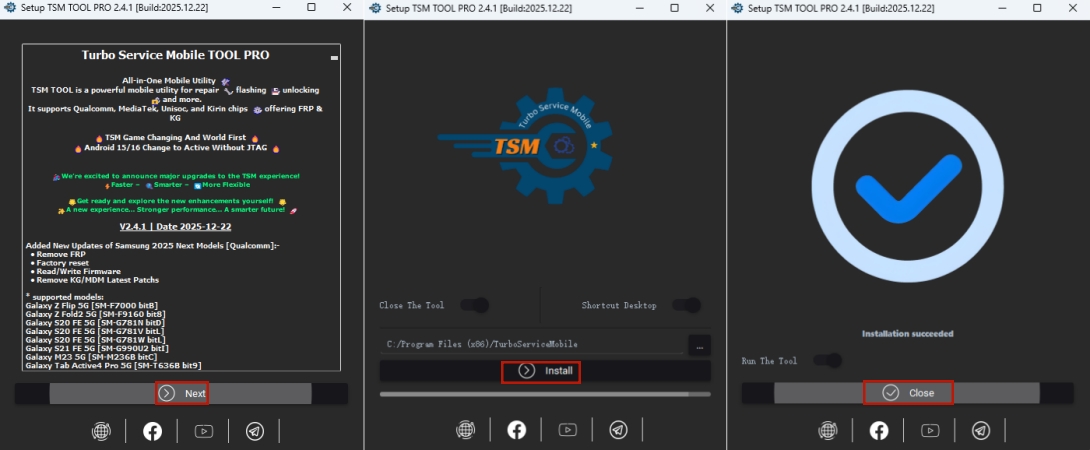Click the gear icon in first window title bar
Screen dimensions: 1090x450
coord(9,8)
